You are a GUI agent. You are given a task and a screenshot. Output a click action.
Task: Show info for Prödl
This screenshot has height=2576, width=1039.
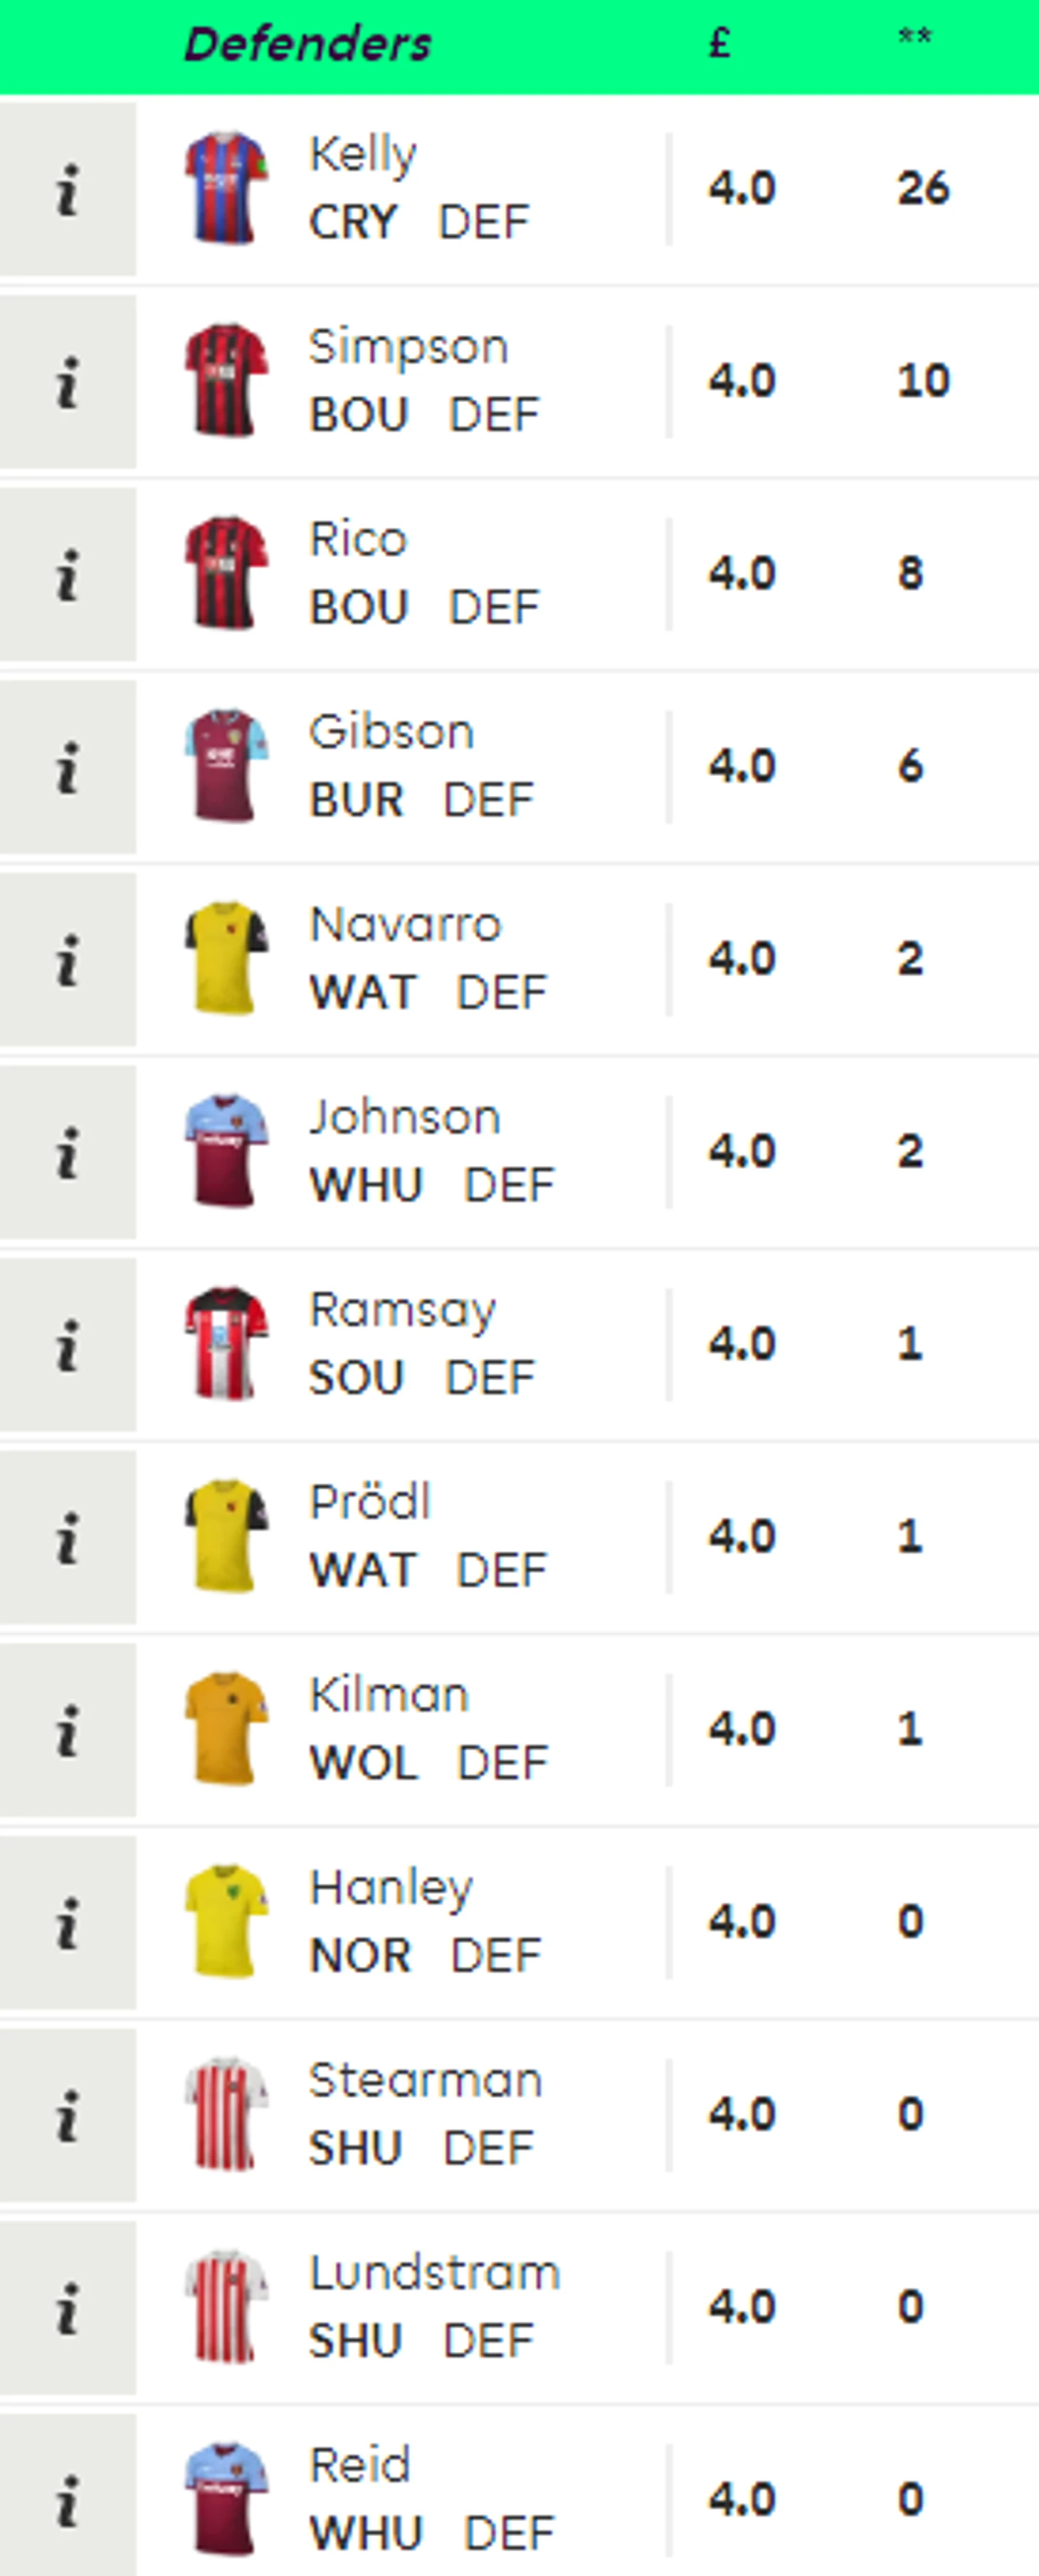click(67, 1538)
